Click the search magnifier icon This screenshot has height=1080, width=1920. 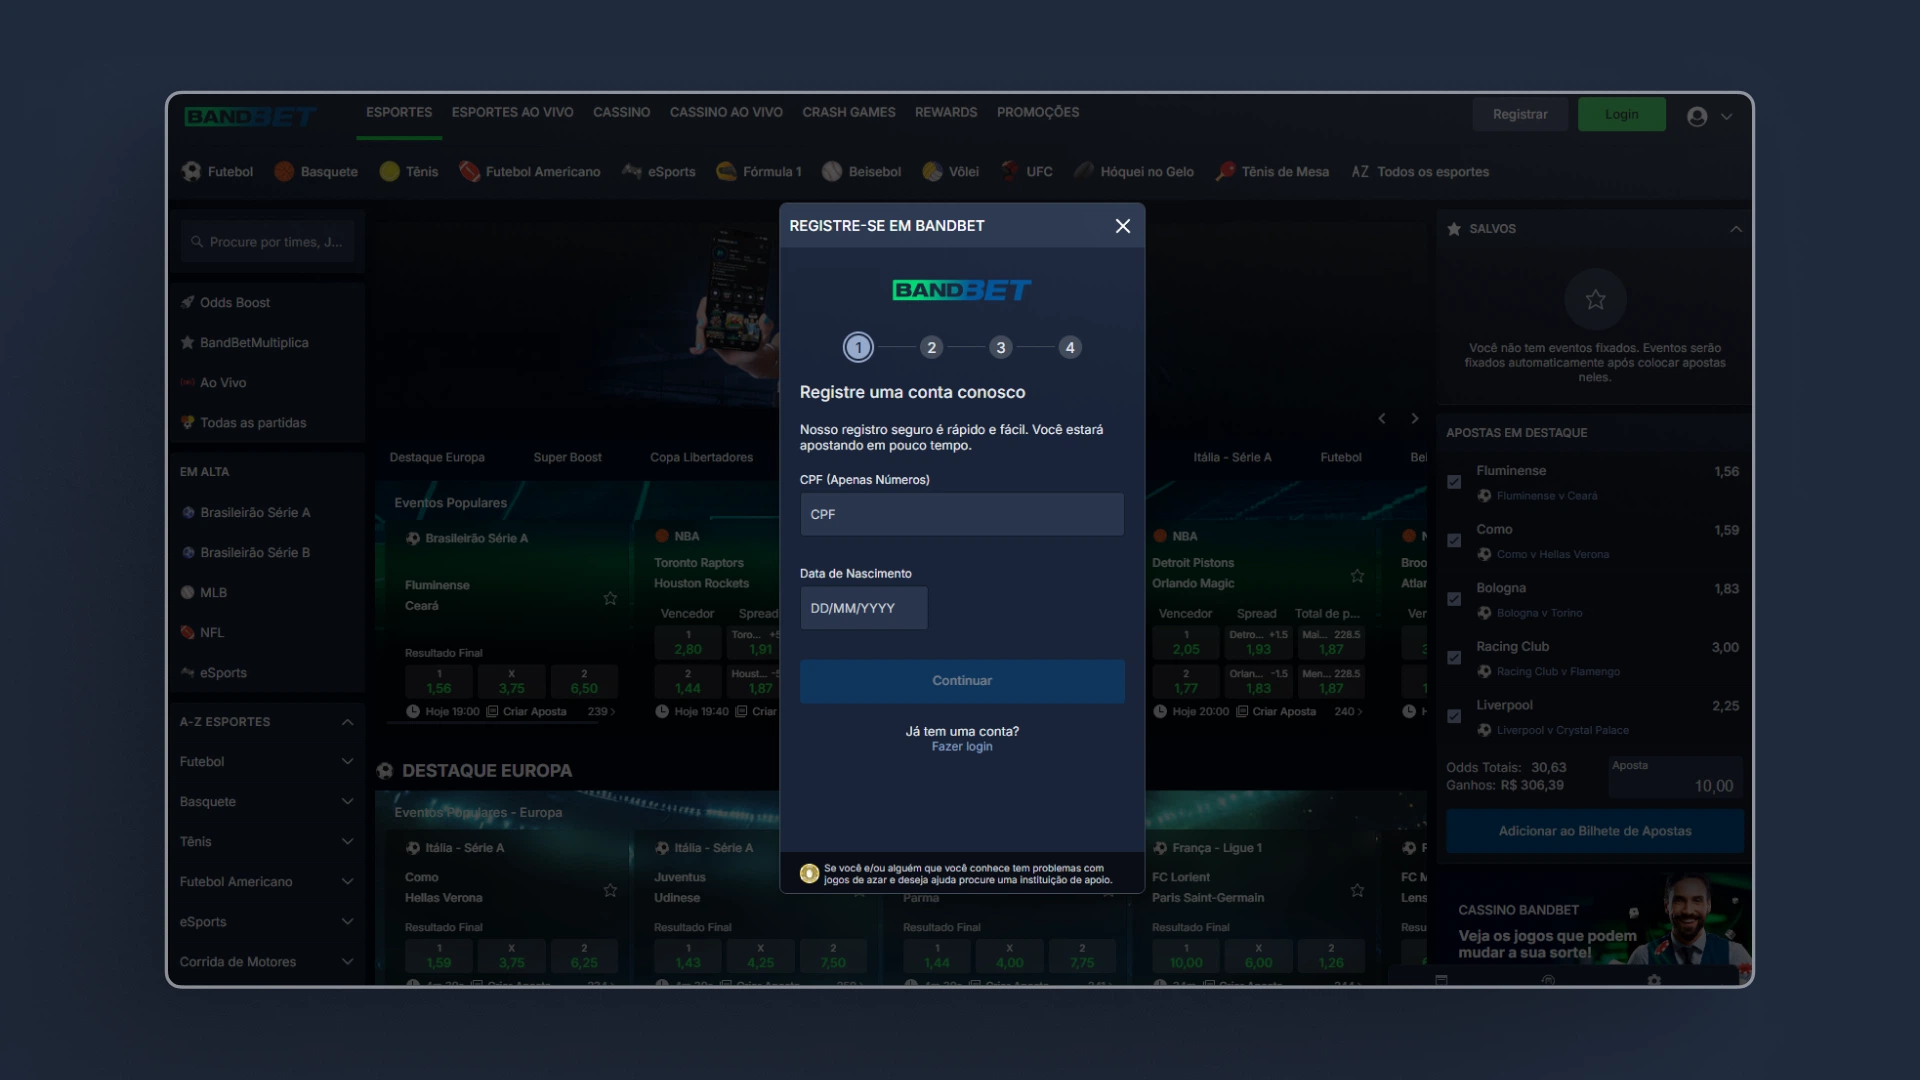click(x=197, y=242)
